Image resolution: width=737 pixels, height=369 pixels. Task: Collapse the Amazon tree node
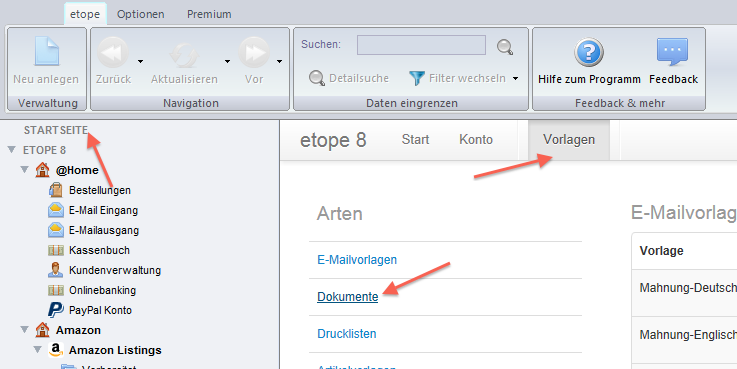(x=24, y=330)
